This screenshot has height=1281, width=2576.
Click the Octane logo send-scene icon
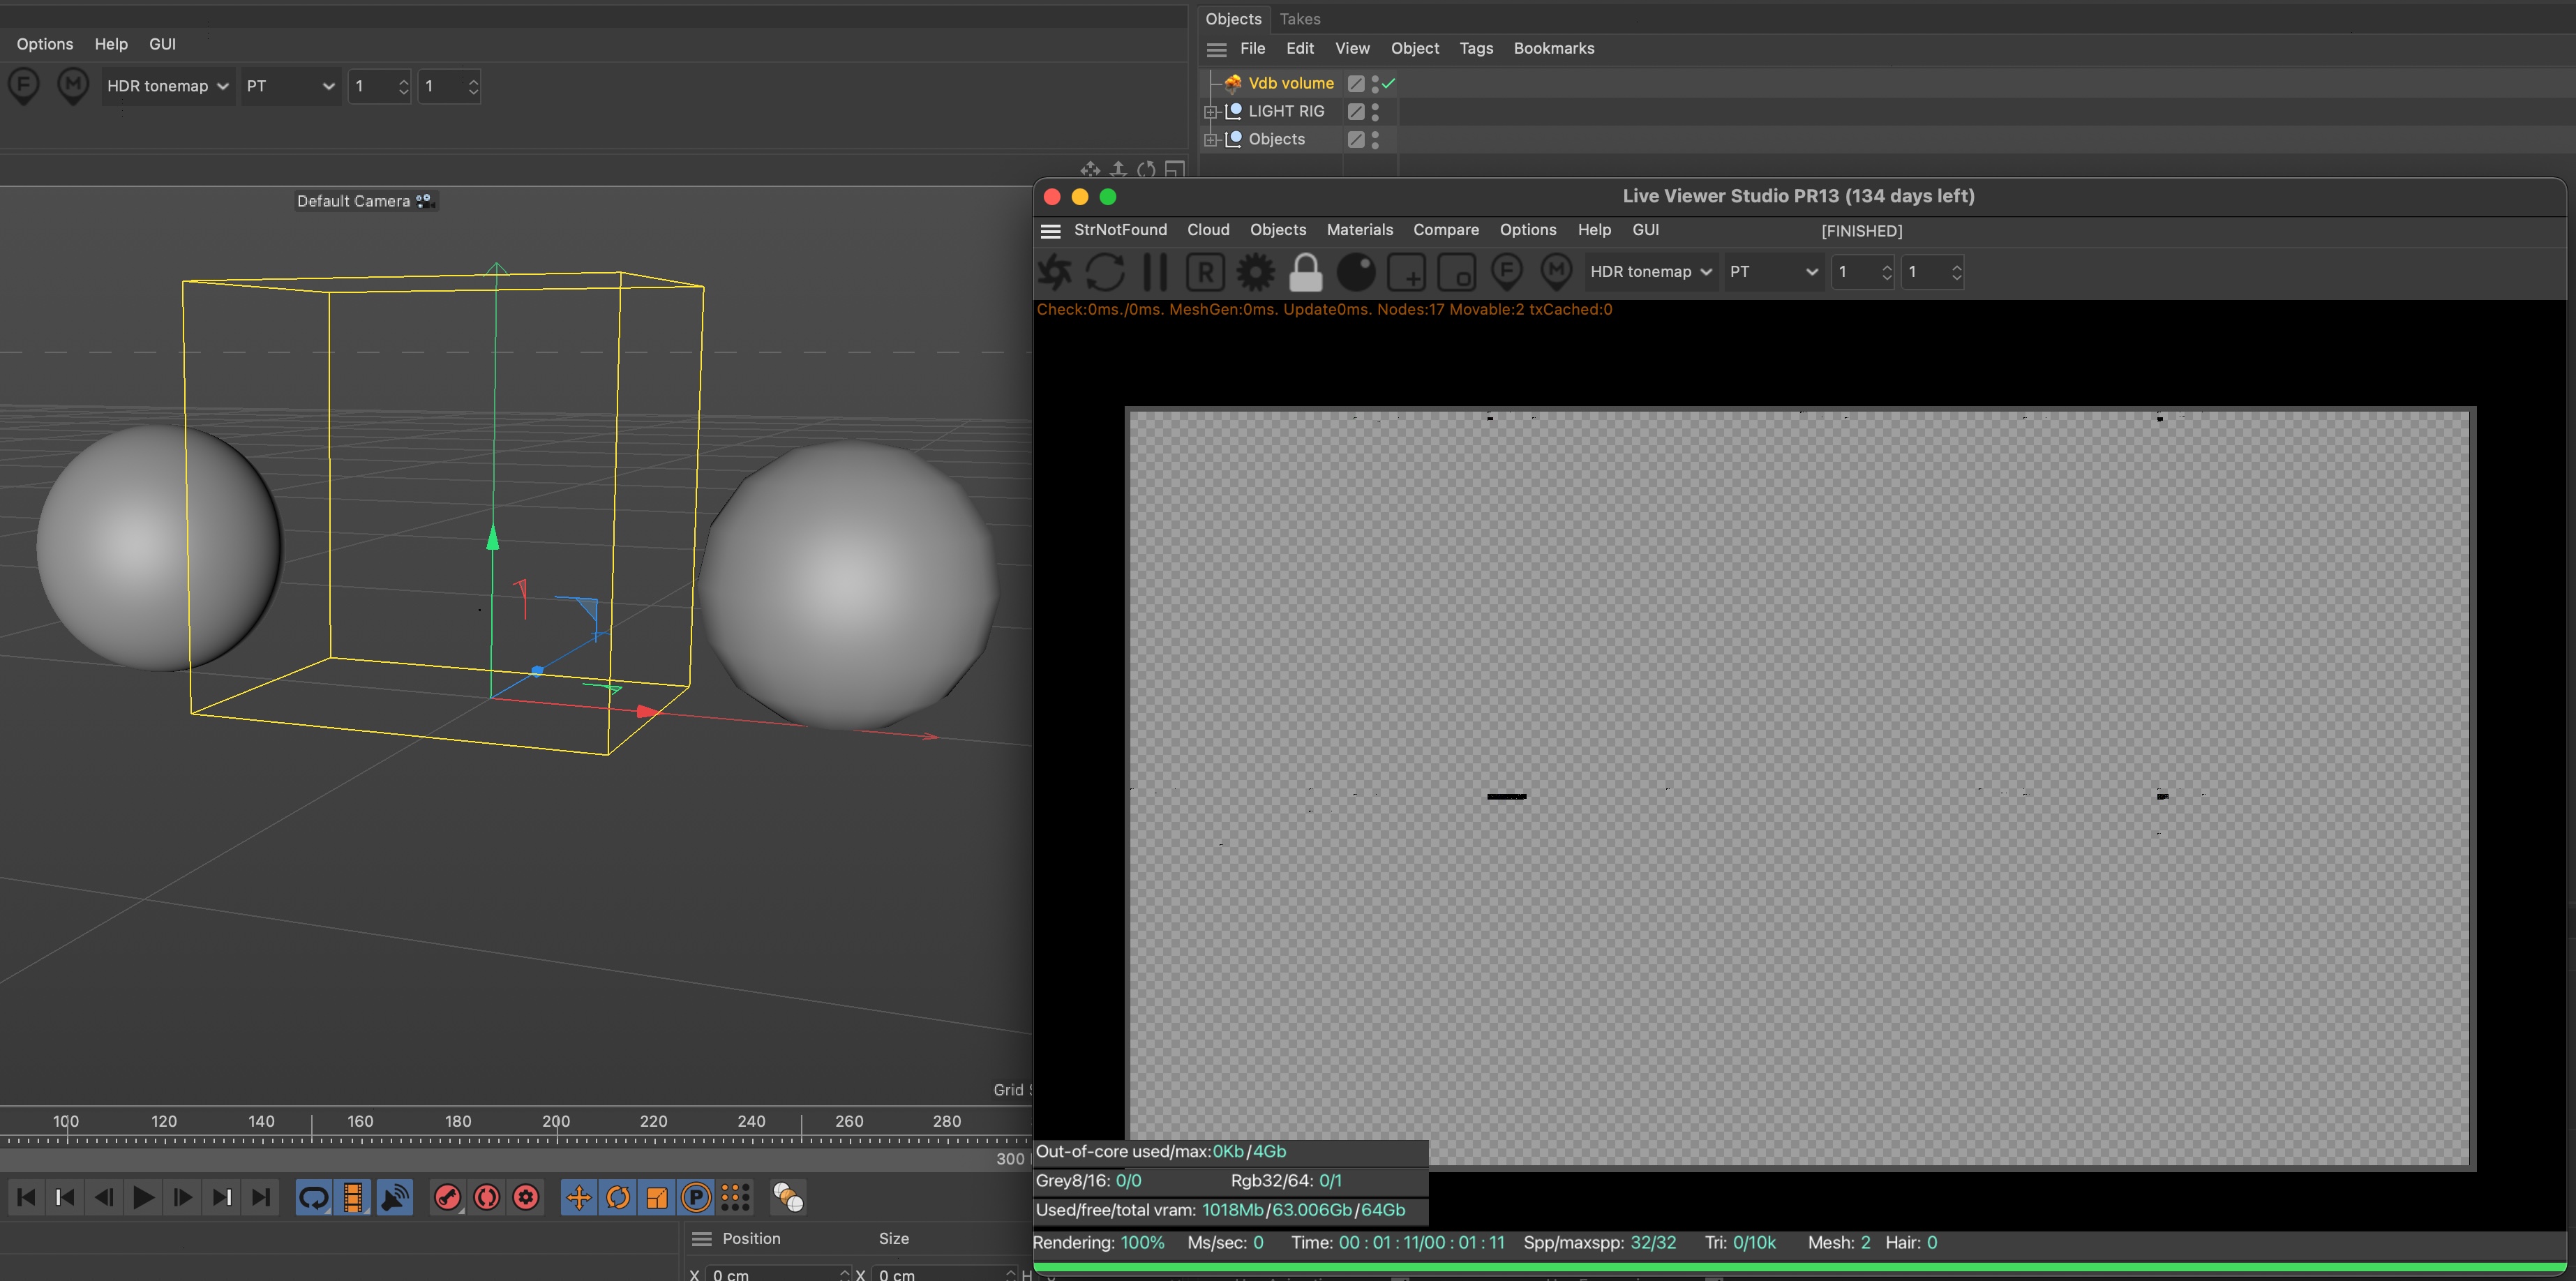1054,271
